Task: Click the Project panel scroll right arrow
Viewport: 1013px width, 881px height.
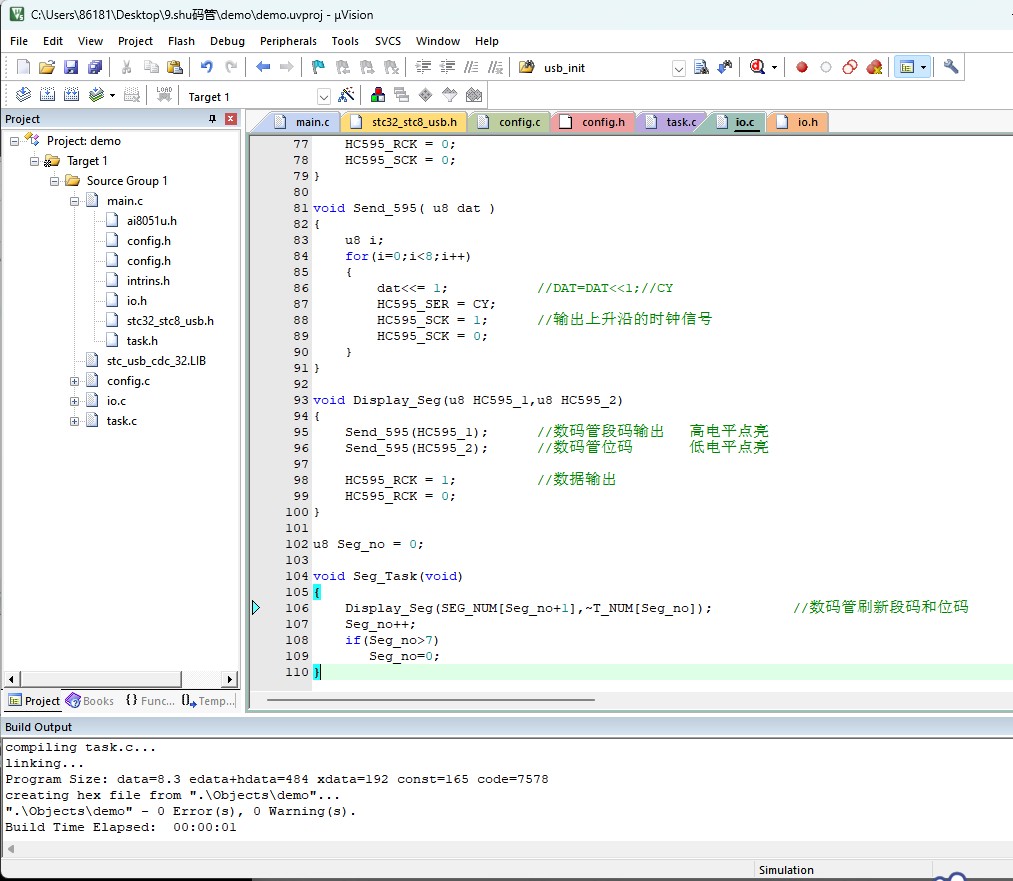Action: point(230,679)
